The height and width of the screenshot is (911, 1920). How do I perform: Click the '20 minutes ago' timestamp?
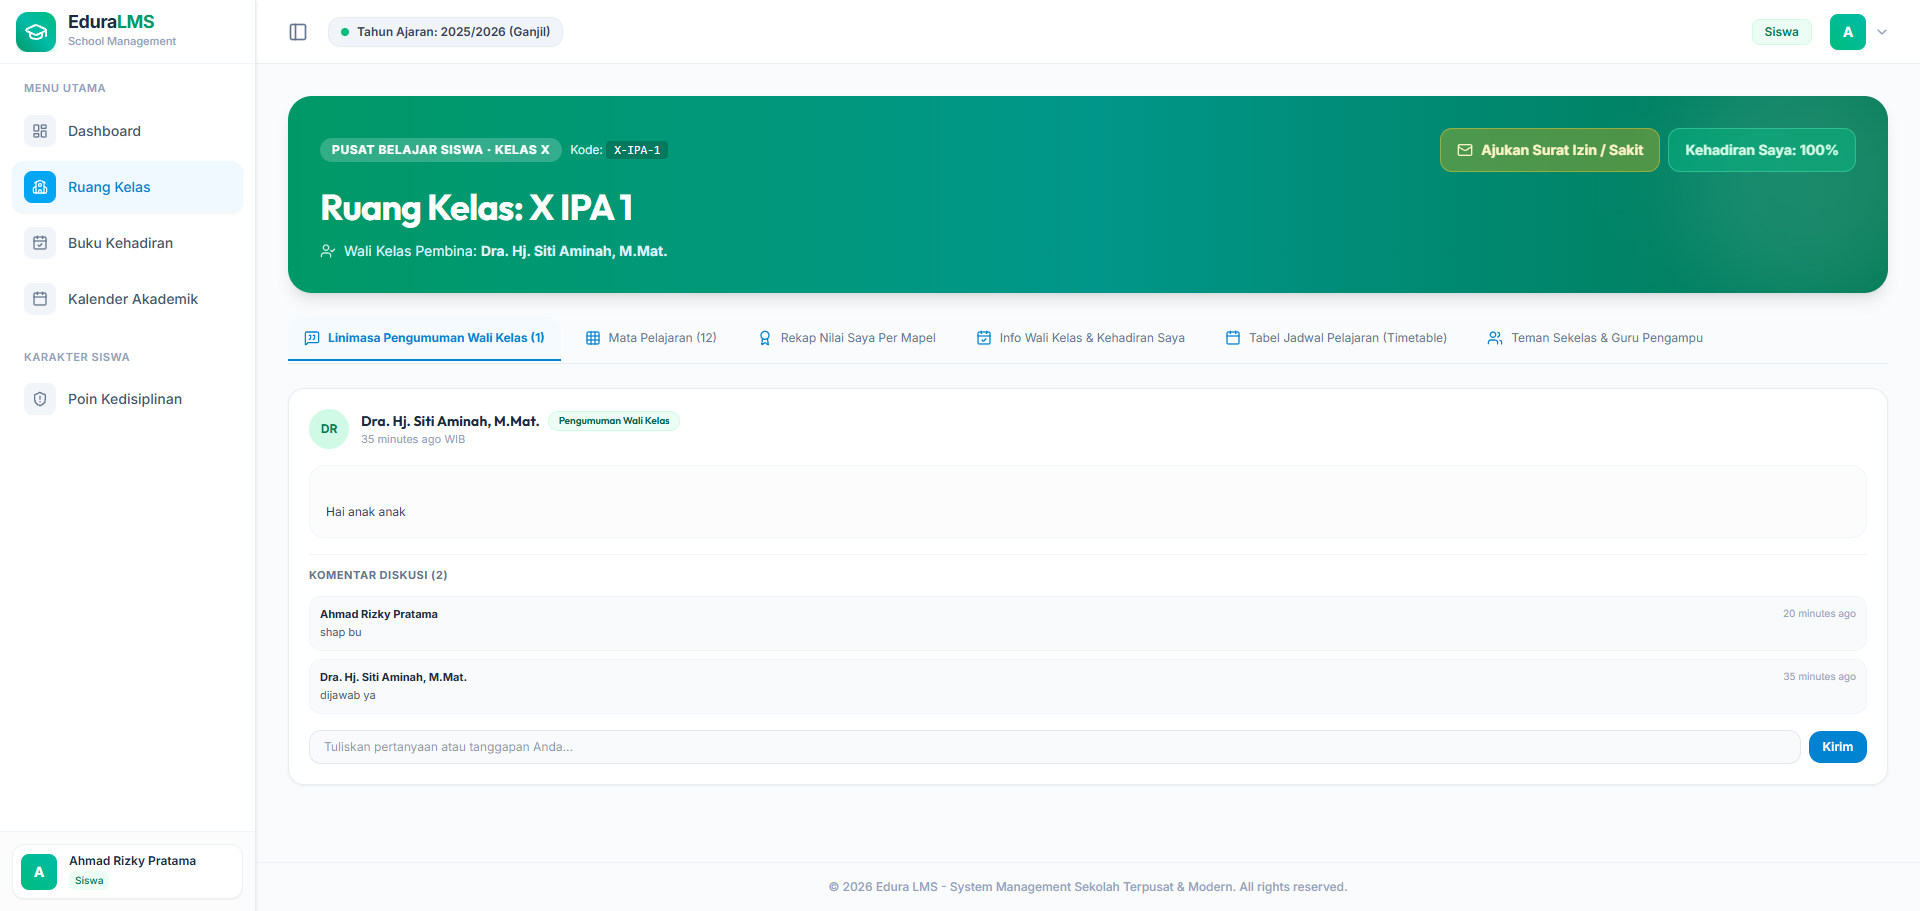click(1819, 614)
